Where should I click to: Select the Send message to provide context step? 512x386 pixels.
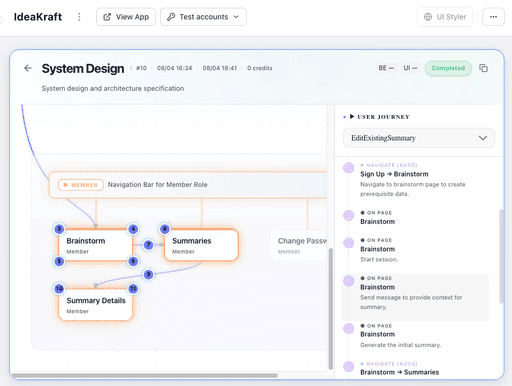click(x=415, y=297)
